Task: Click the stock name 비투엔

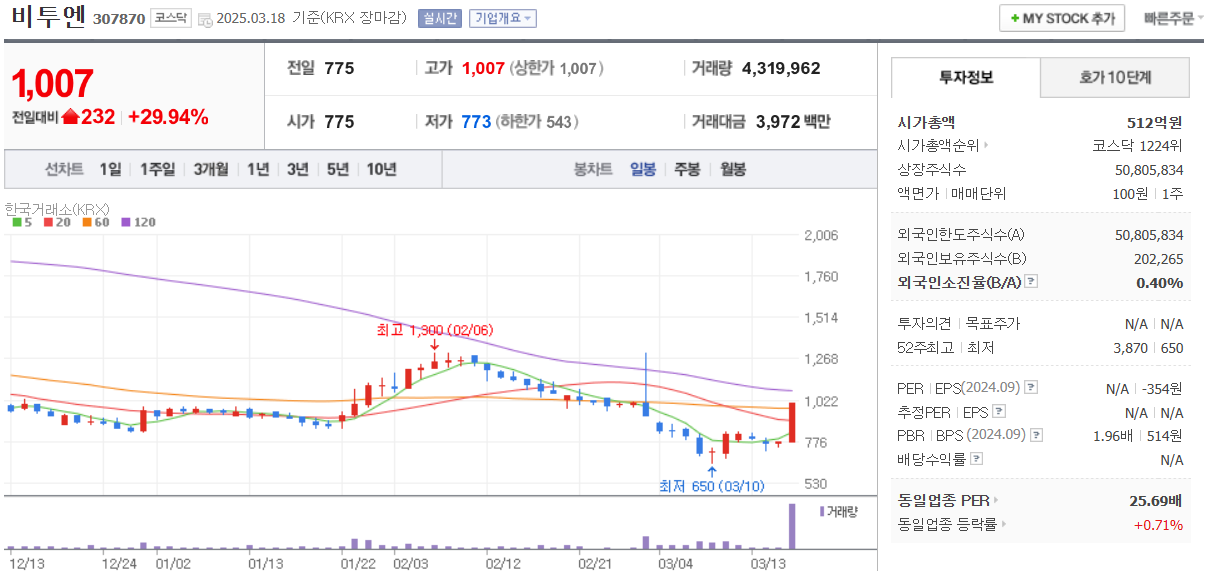Action: (x=49, y=17)
